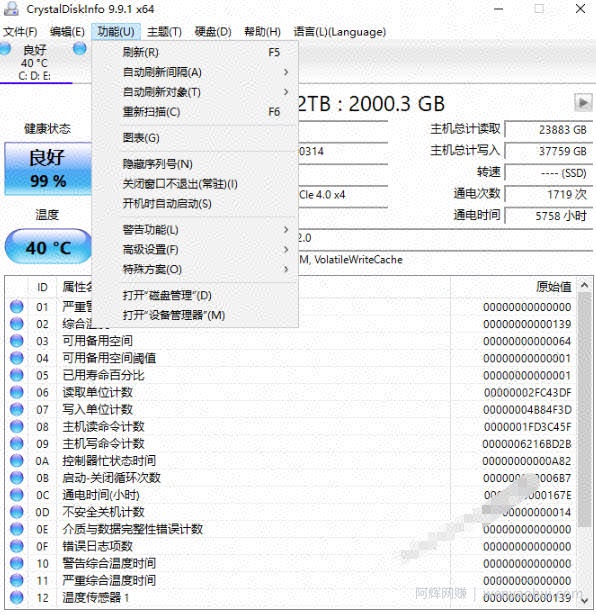
Task: Click the status orb beside 已用寿命百分比
Action: pos(16,375)
